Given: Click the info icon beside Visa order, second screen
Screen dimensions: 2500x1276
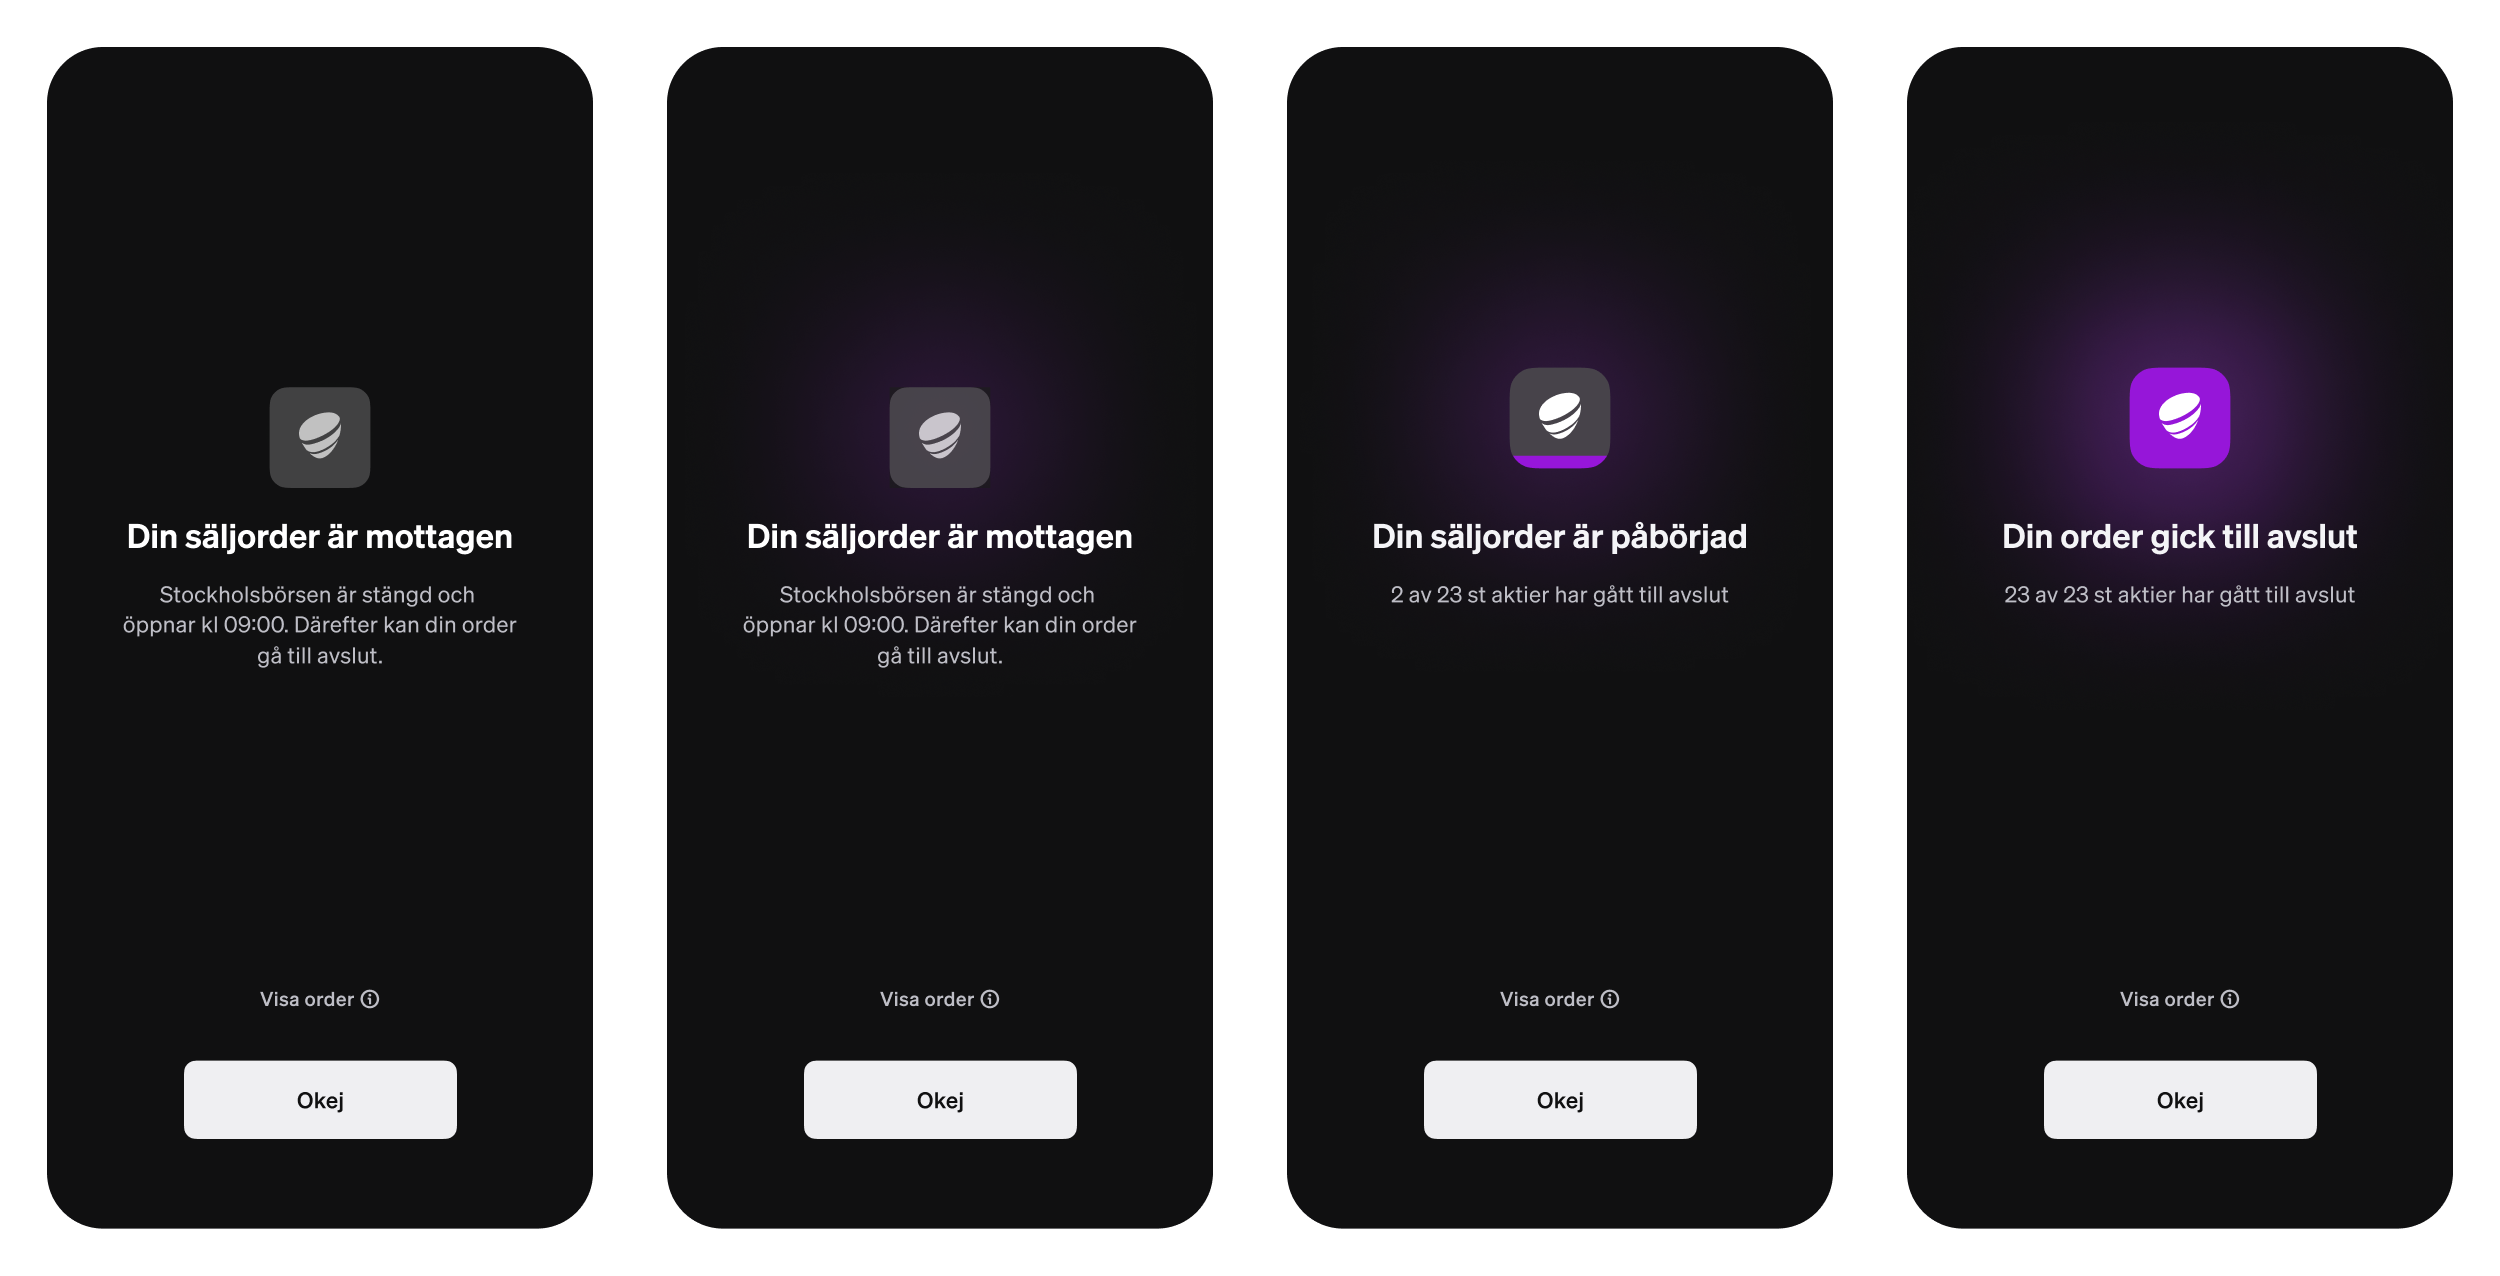Looking at the screenshot, I should (990, 999).
